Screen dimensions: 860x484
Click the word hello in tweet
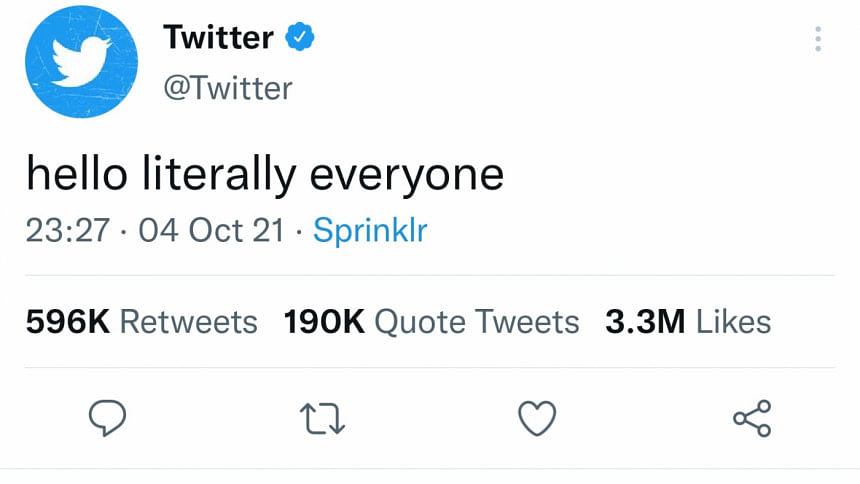pos(77,174)
